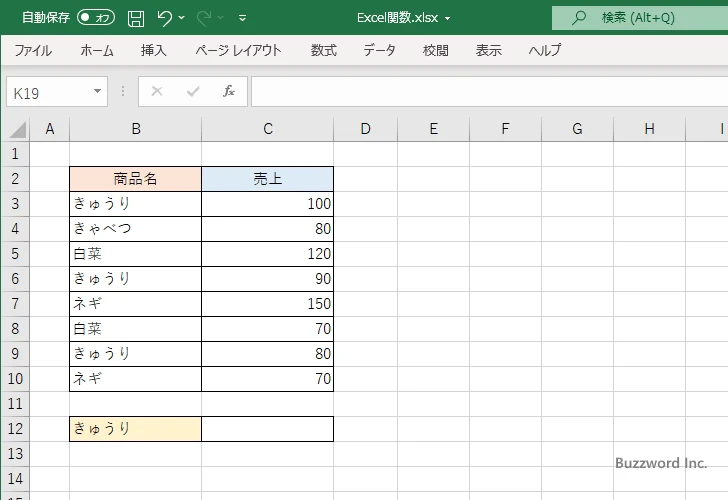This screenshot has height=500, width=728.
Task: Switch to the 校閲 tab
Action: click(x=436, y=50)
